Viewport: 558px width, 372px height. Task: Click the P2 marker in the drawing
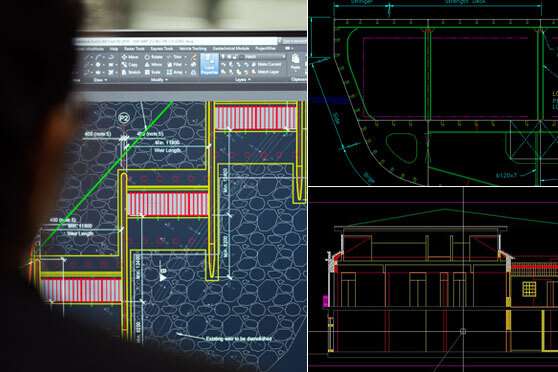coord(124,118)
